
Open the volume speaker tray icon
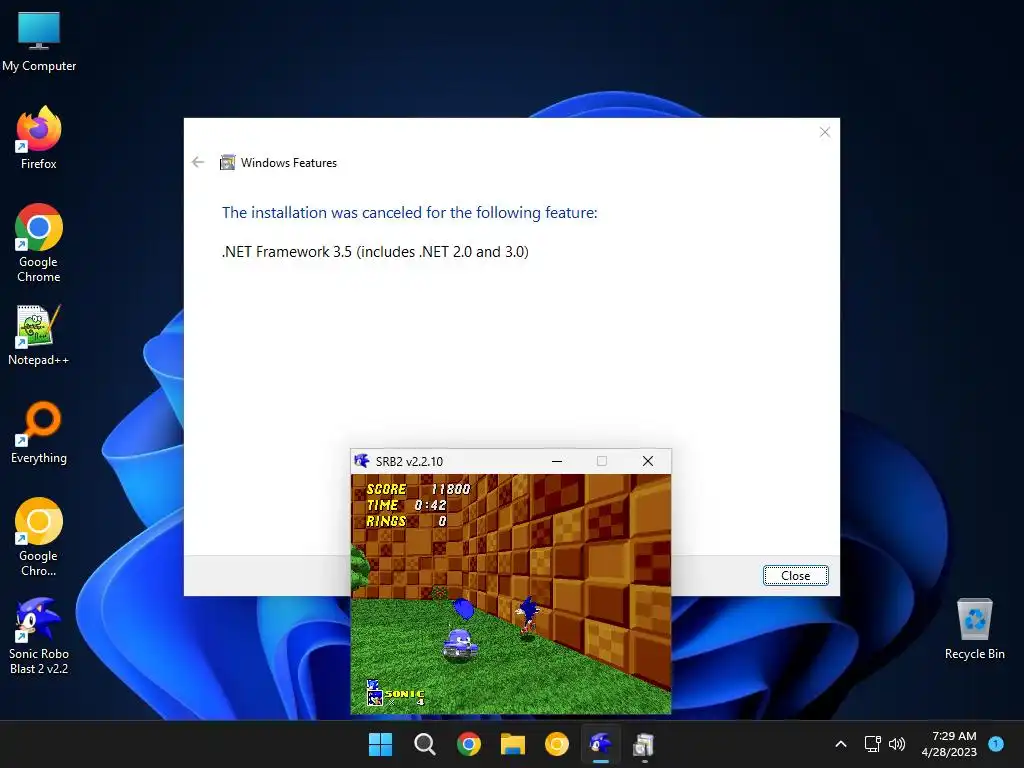click(897, 744)
